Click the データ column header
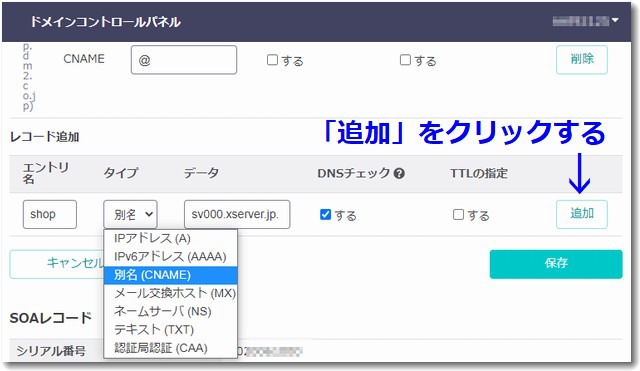This screenshot has height=371, width=640. pos(201,173)
